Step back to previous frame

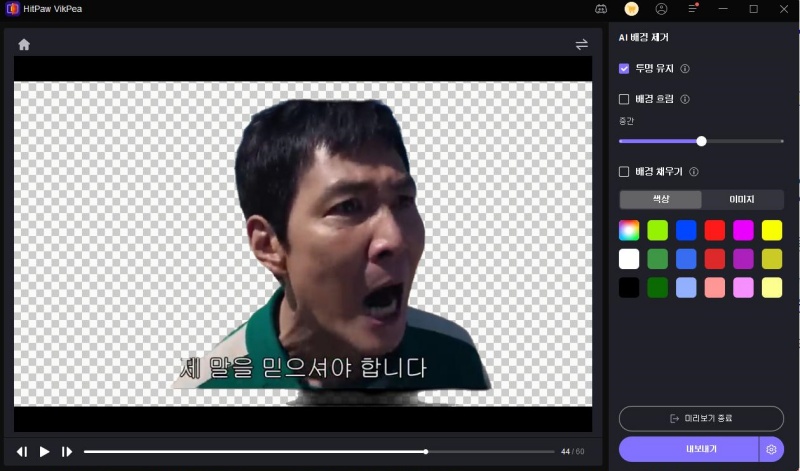pos(22,452)
